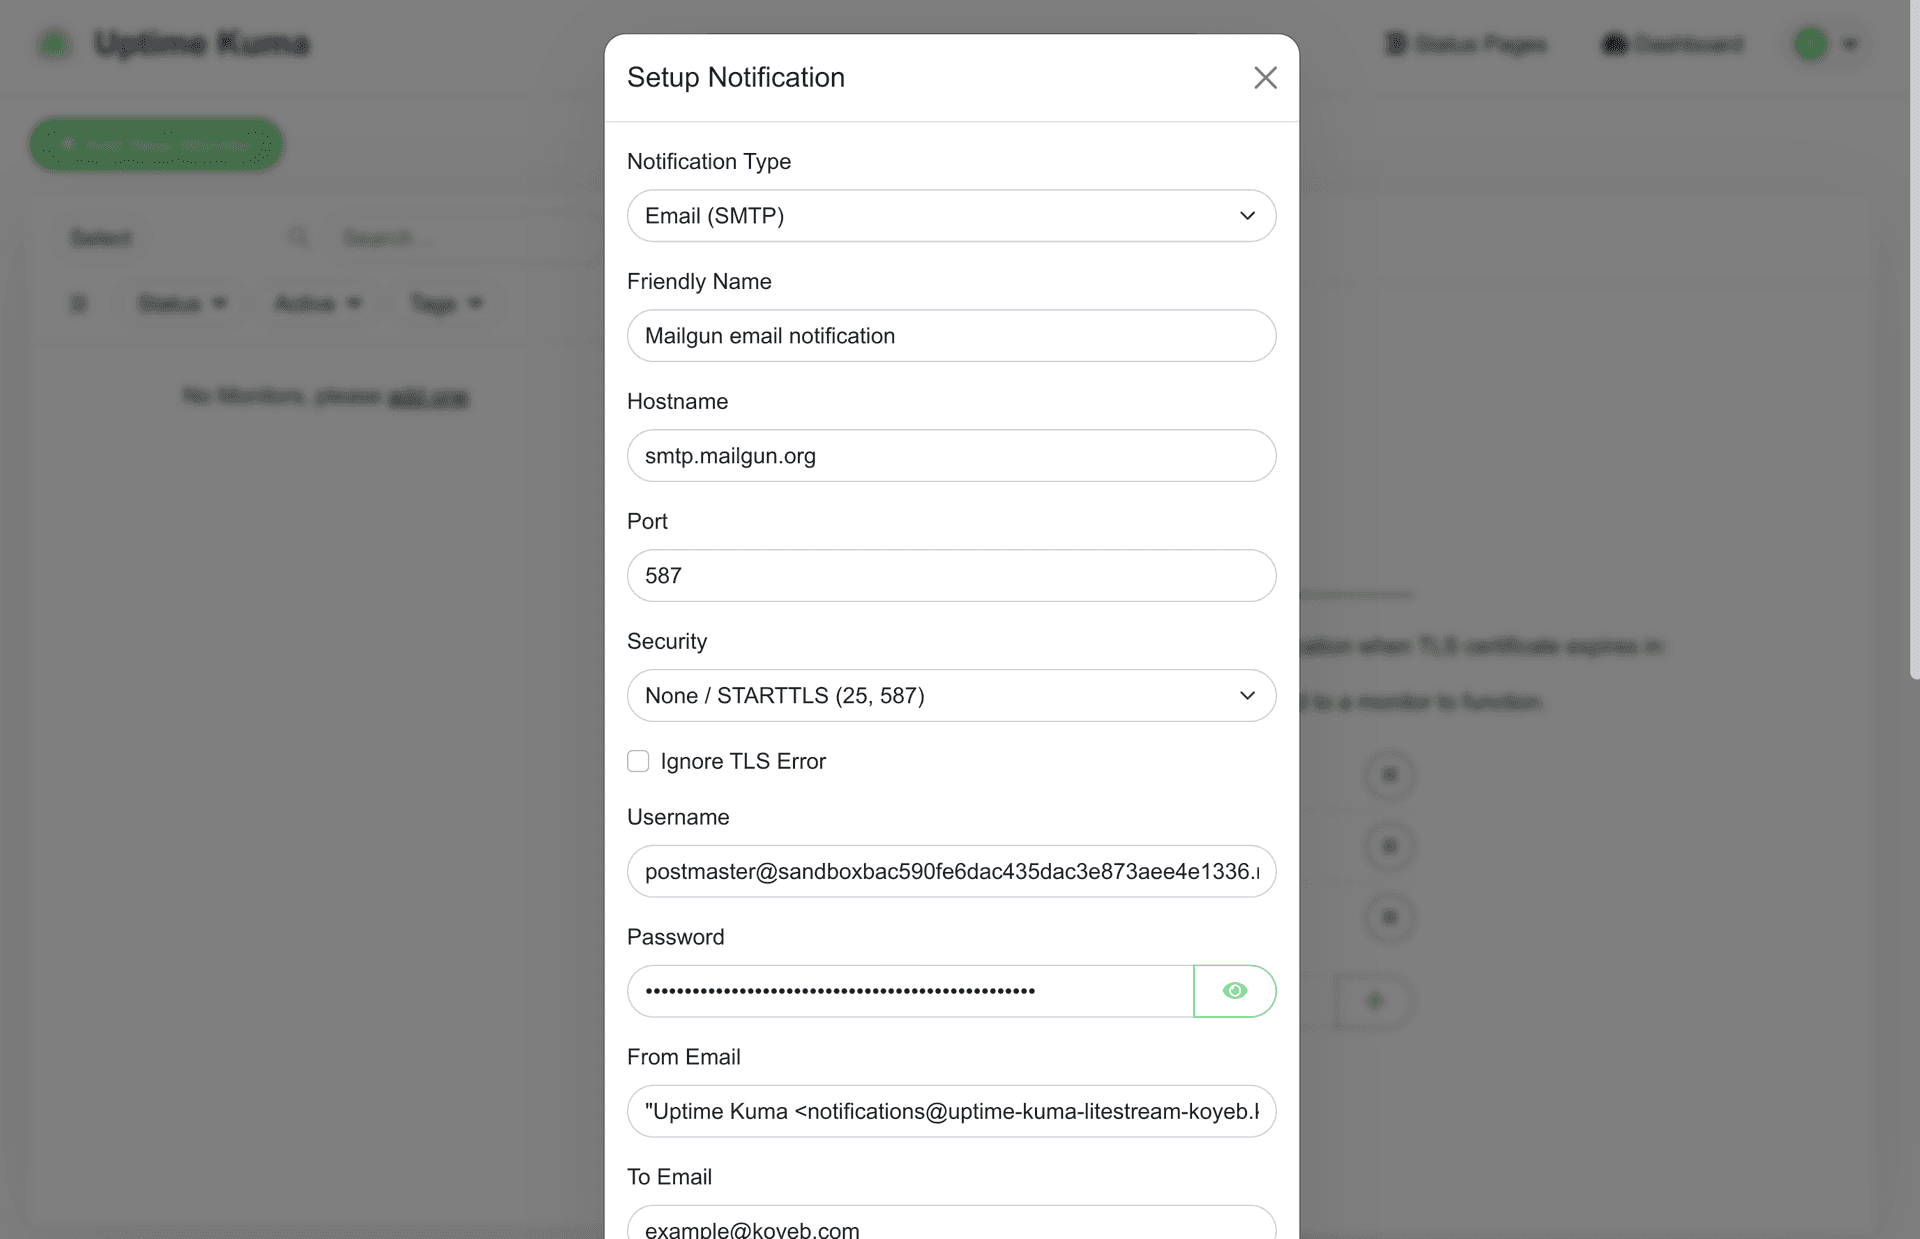Expand the Security dropdown

pos(951,696)
